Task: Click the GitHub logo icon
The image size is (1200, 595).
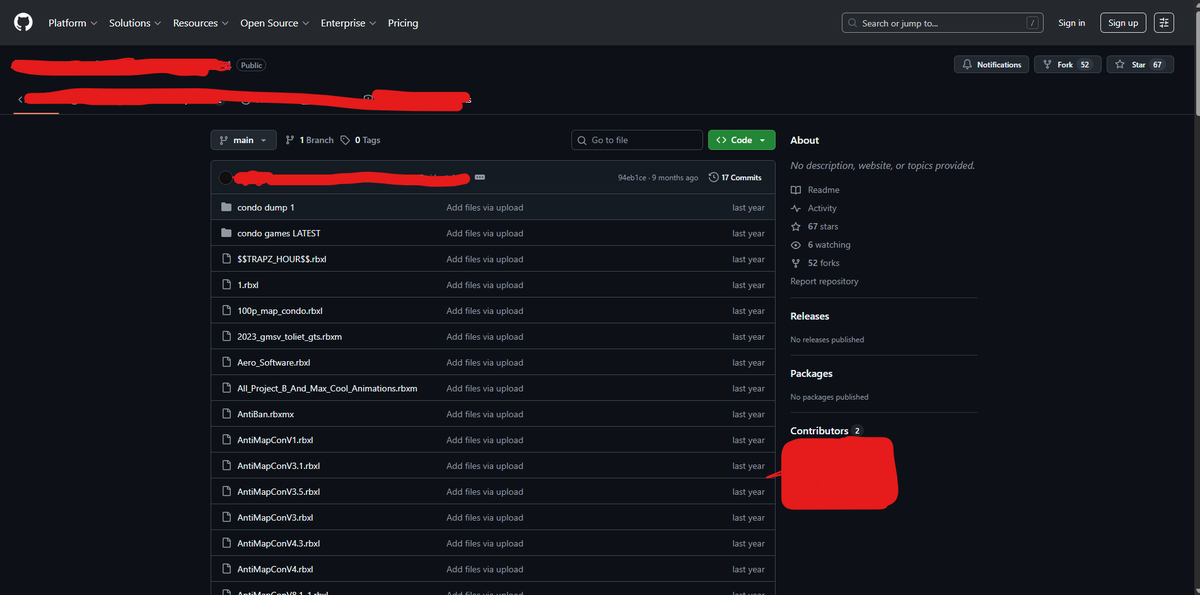Action: tap(22, 22)
